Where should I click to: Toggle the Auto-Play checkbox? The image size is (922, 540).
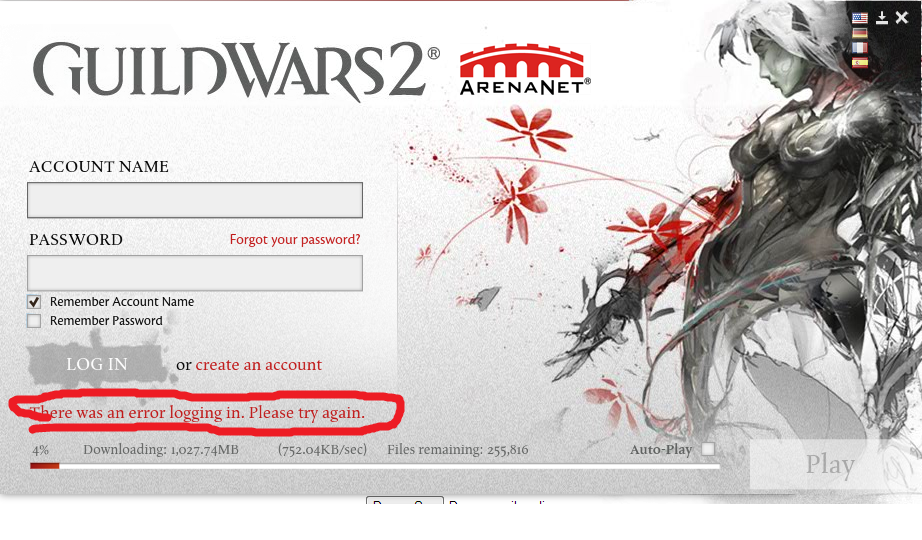pyautogui.click(x=709, y=449)
